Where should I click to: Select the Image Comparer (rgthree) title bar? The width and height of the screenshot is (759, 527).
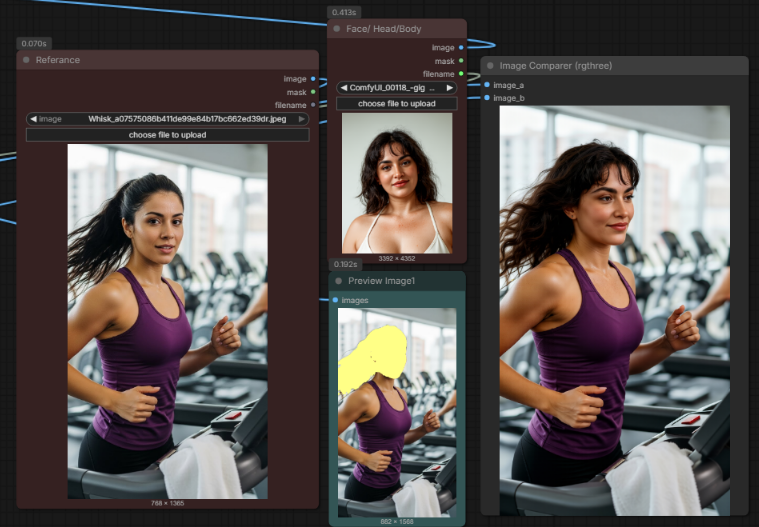click(615, 66)
